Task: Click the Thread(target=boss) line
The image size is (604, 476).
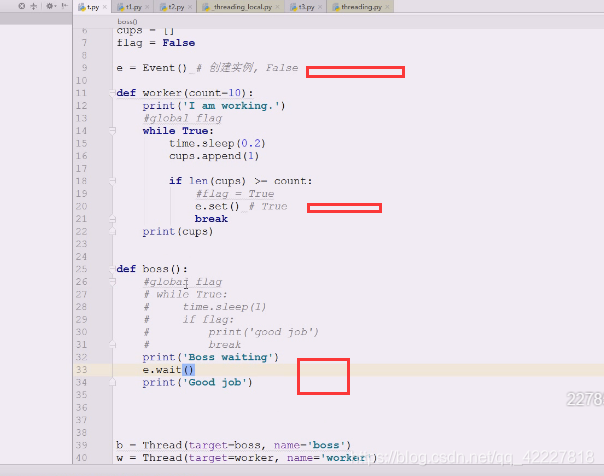Action: [233, 445]
